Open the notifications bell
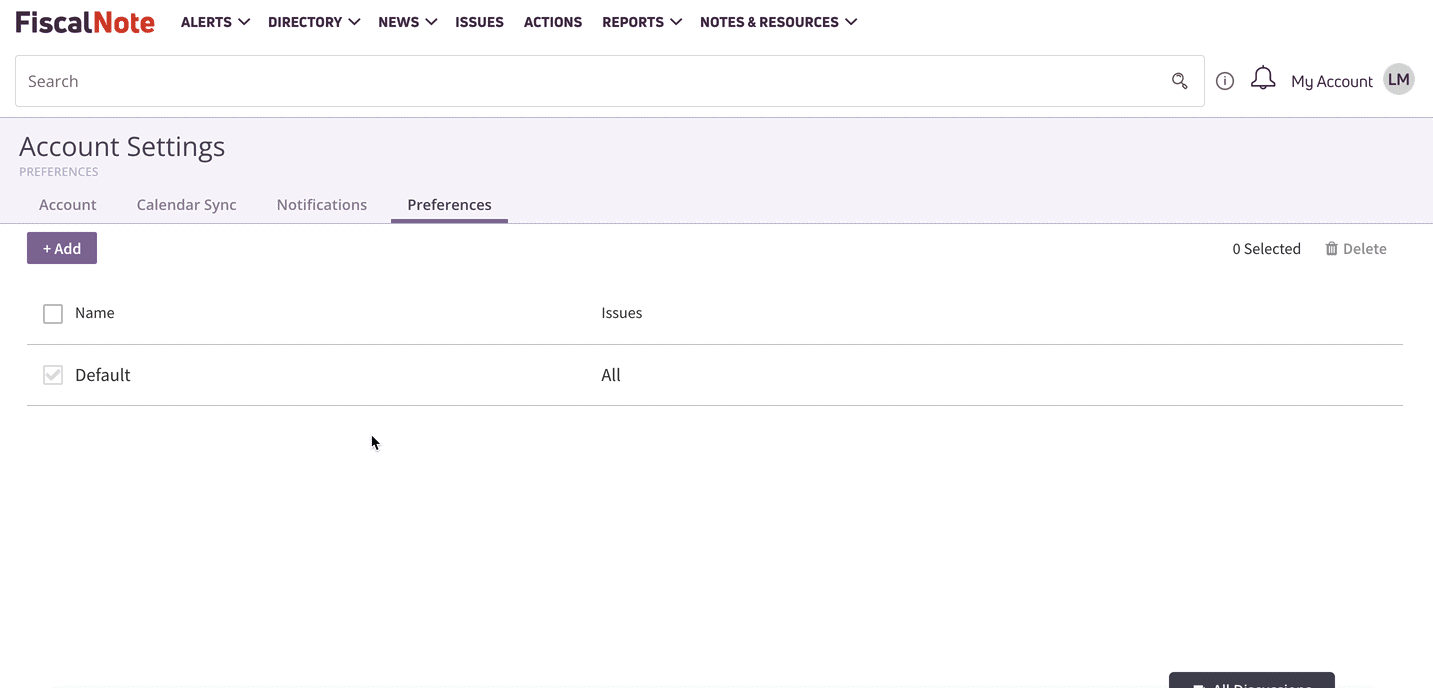Viewport: 1433px width, 688px height. coord(1263,78)
